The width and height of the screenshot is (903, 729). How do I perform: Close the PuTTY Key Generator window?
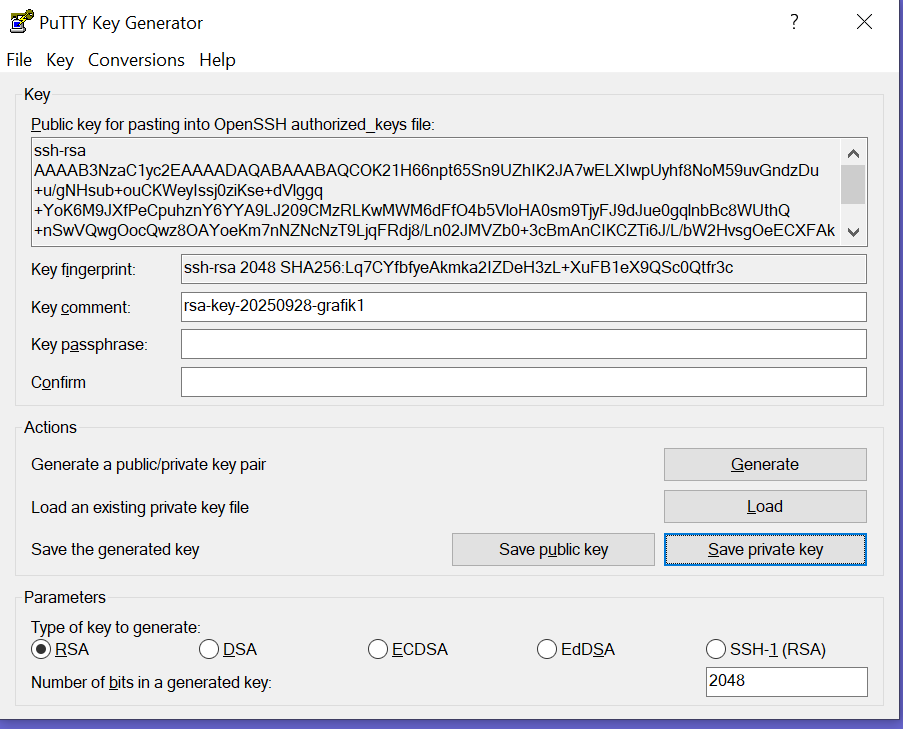[864, 22]
